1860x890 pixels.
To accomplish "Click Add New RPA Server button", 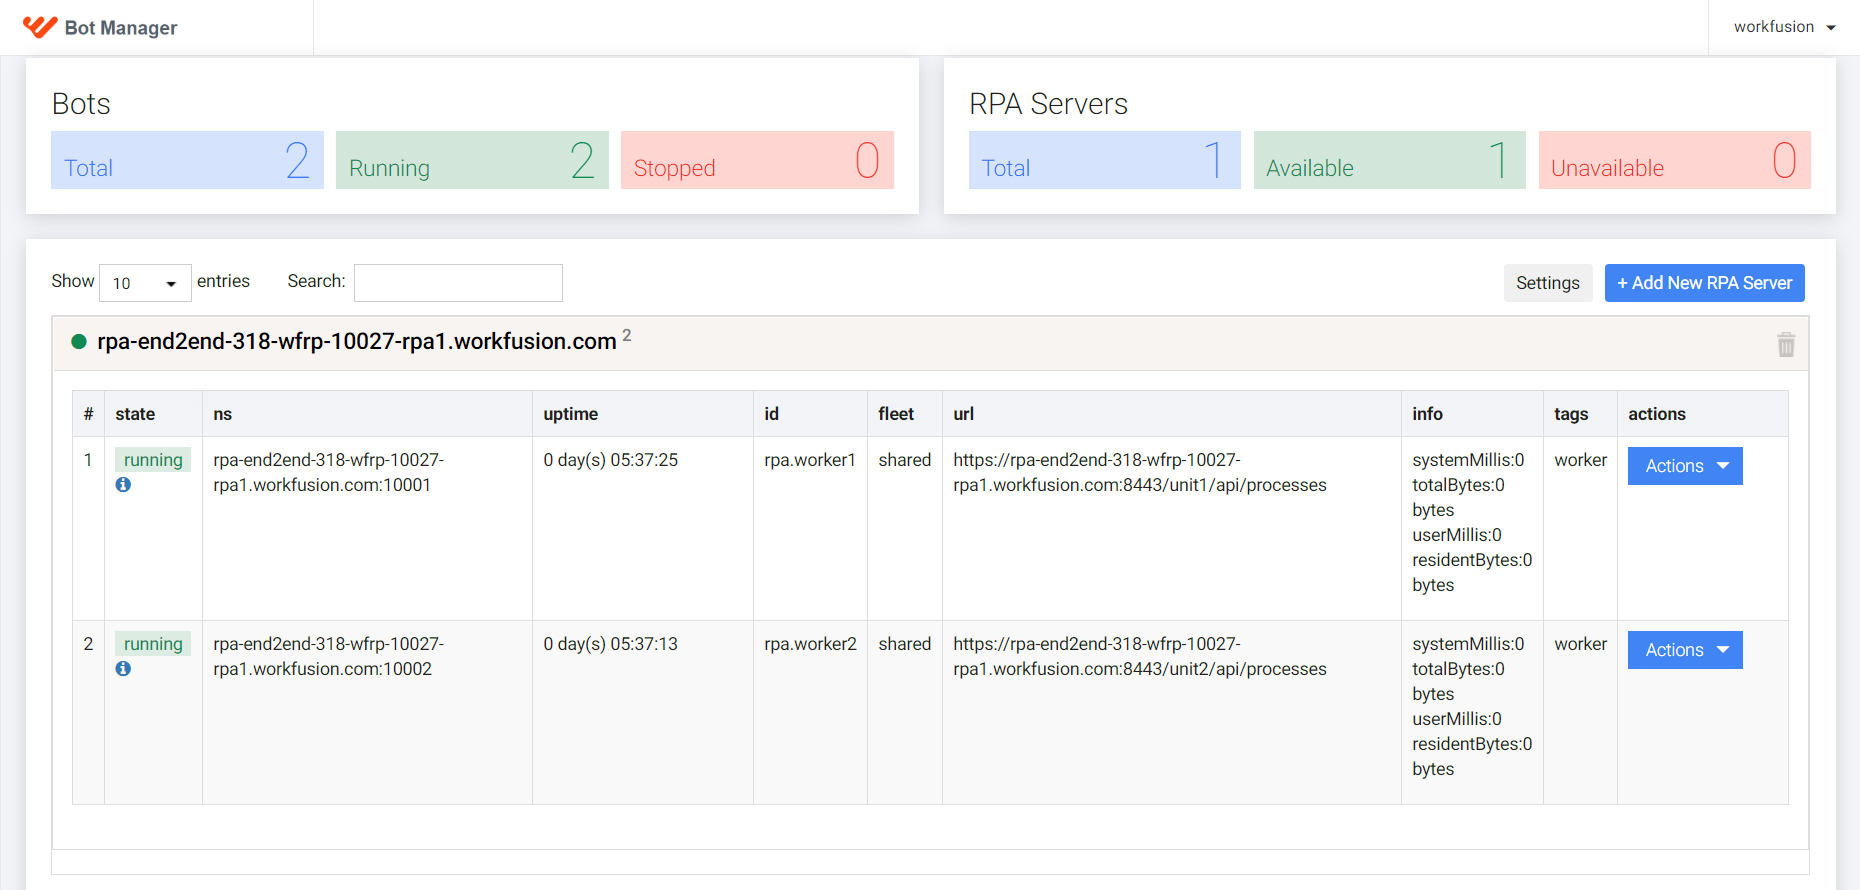I will [x=1704, y=283].
